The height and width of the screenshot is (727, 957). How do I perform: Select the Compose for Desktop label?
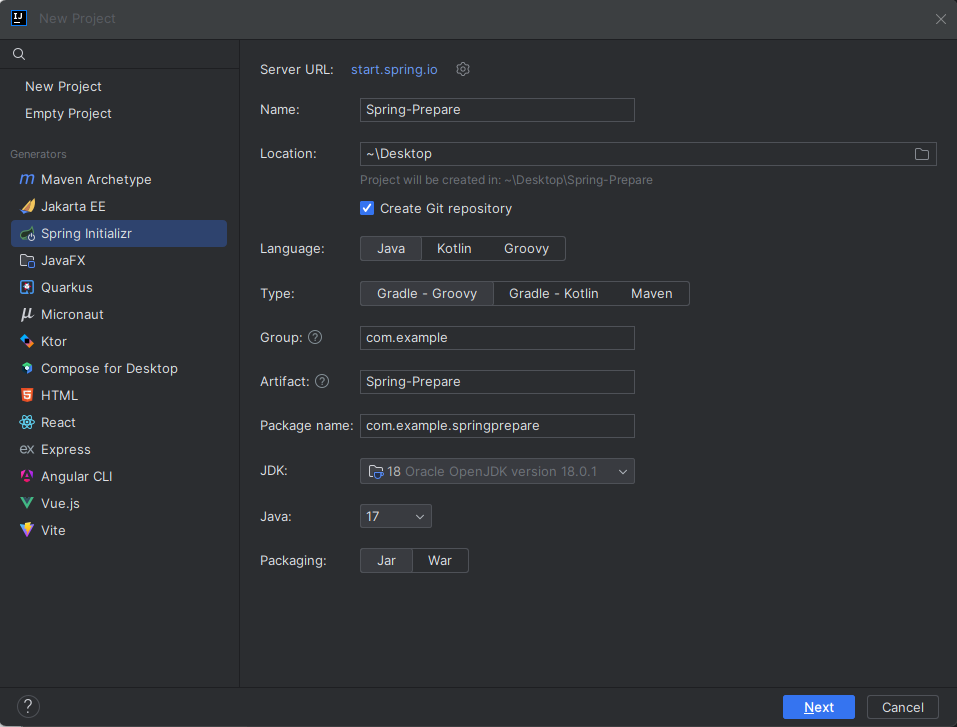point(109,368)
